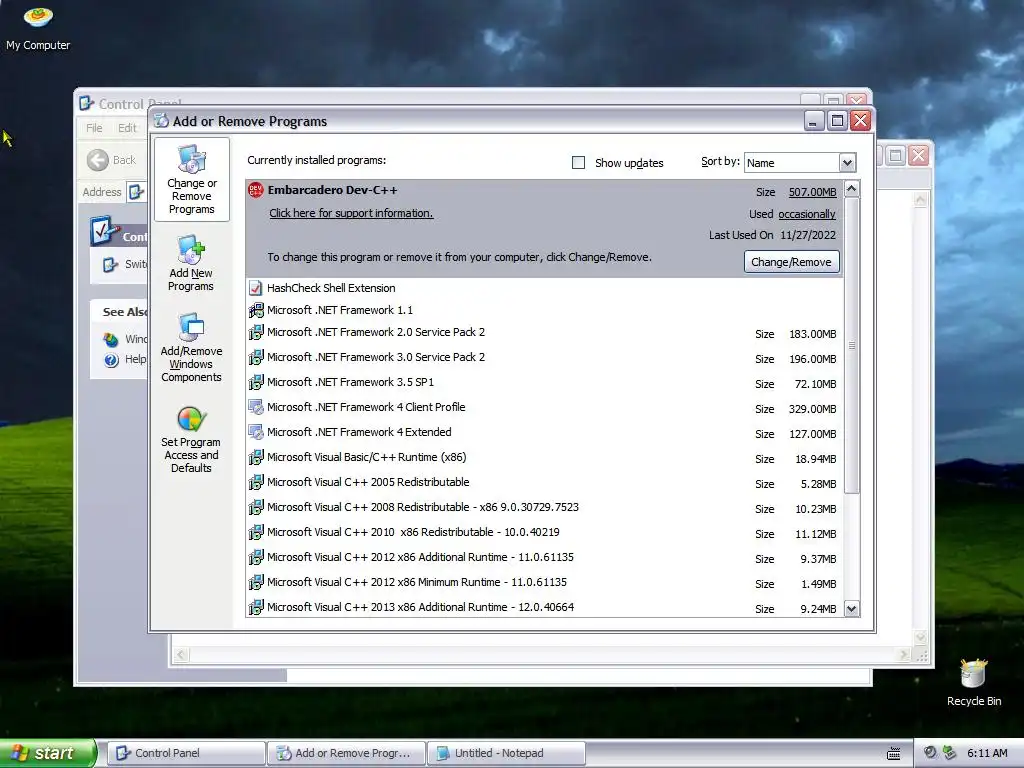1024x768 pixels.
Task: Open Click here for support information link
Action: (x=351, y=214)
